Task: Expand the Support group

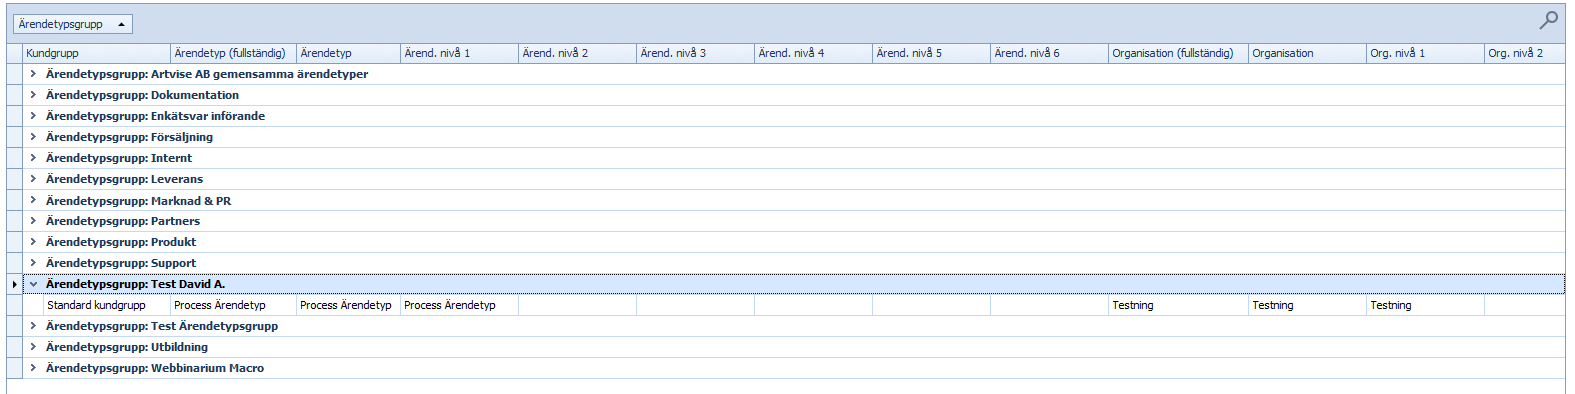Action: pos(33,263)
